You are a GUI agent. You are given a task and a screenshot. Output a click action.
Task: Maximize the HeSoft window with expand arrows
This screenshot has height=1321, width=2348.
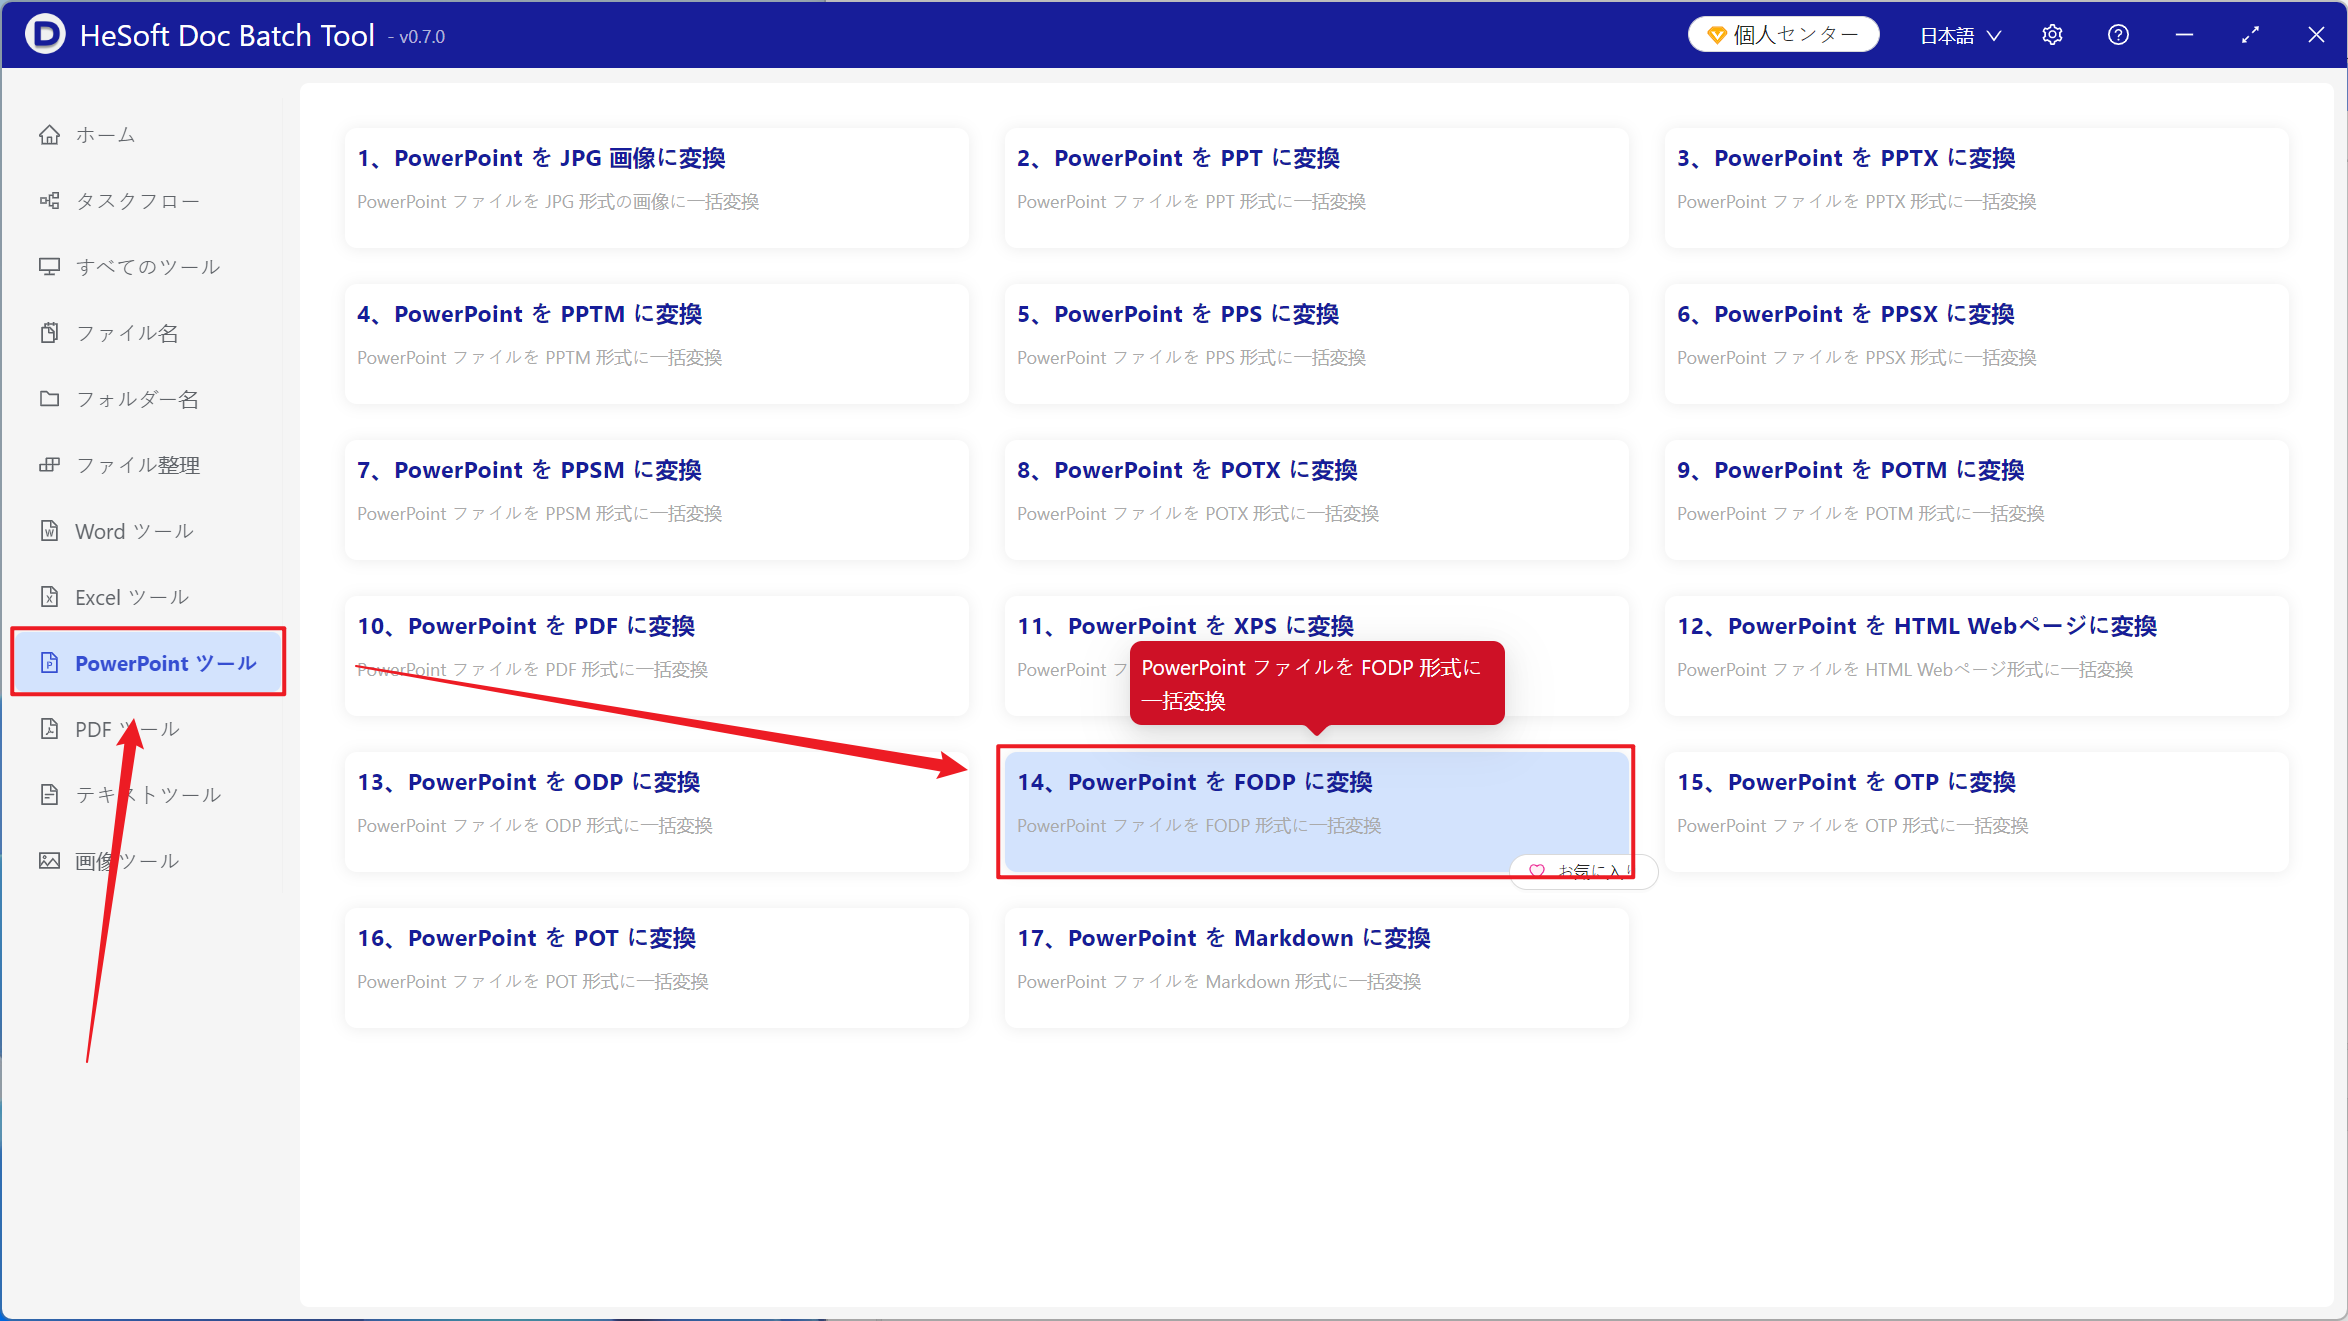[x=2250, y=35]
